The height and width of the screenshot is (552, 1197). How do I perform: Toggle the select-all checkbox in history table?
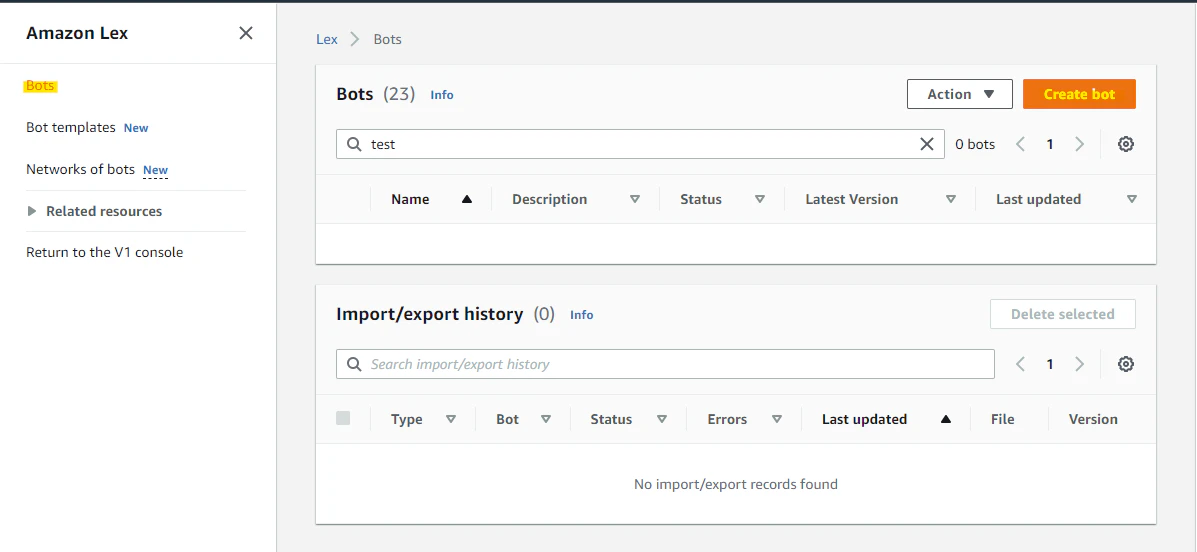[344, 418]
